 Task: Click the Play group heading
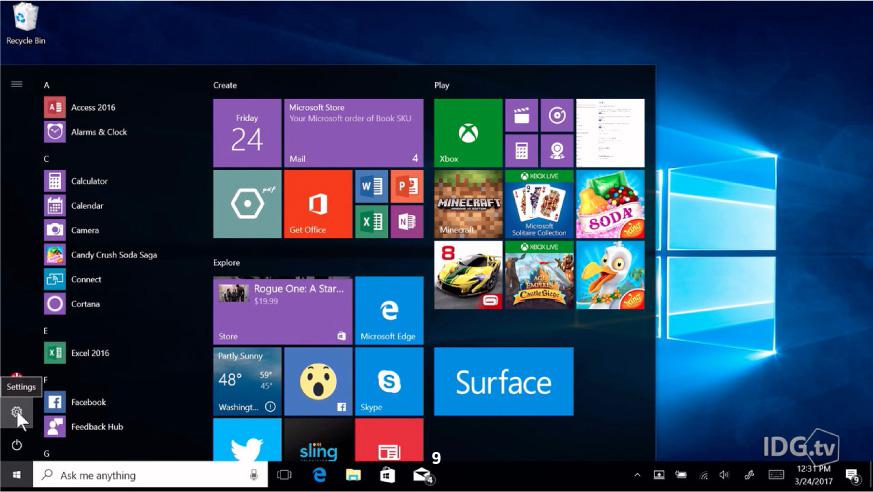[x=442, y=85]
